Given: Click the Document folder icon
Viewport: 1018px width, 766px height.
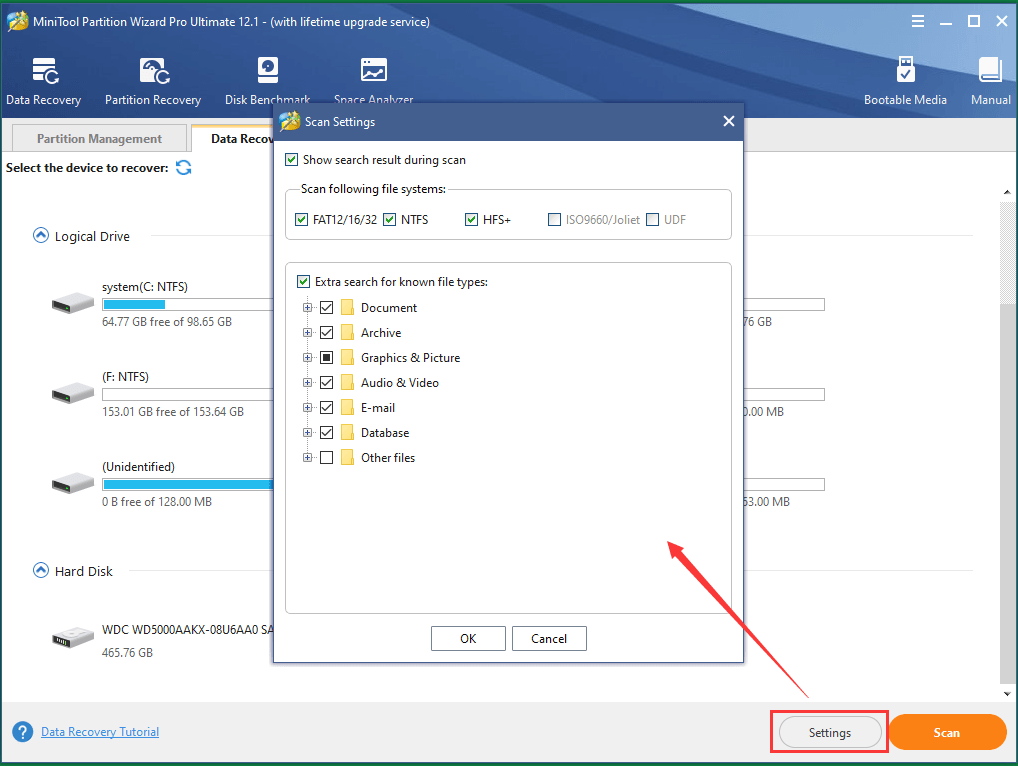Looking at the screenshot, I should (348, 308).
